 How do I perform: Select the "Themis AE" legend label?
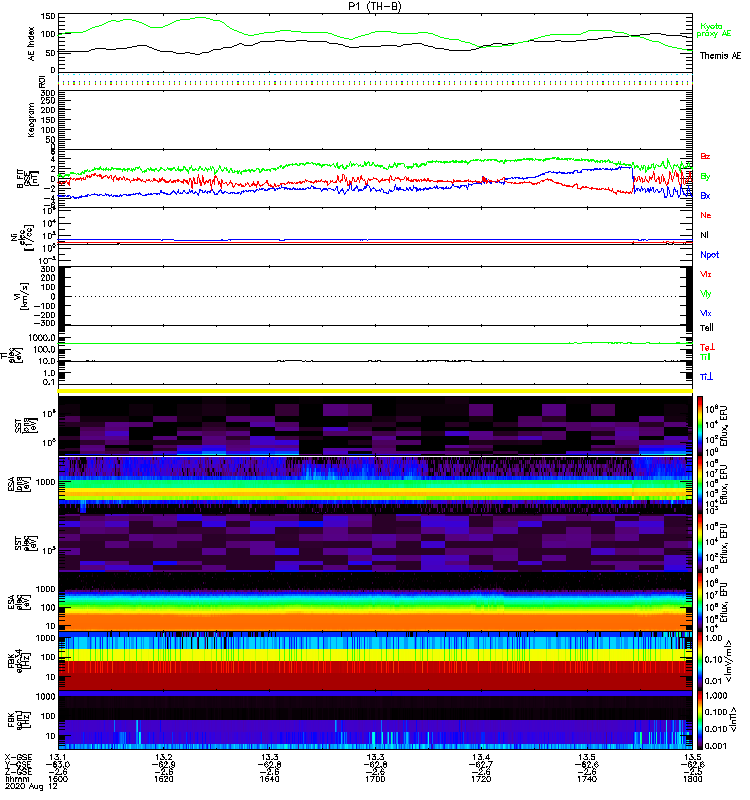(720, 56)
